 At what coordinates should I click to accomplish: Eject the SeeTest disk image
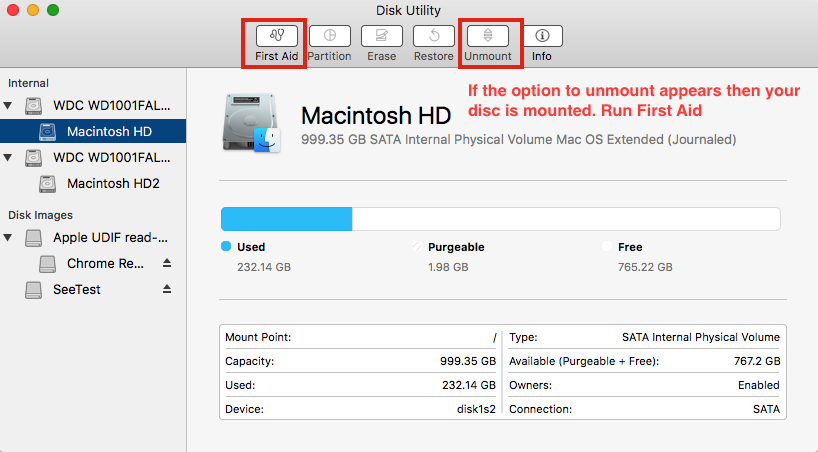167,289
